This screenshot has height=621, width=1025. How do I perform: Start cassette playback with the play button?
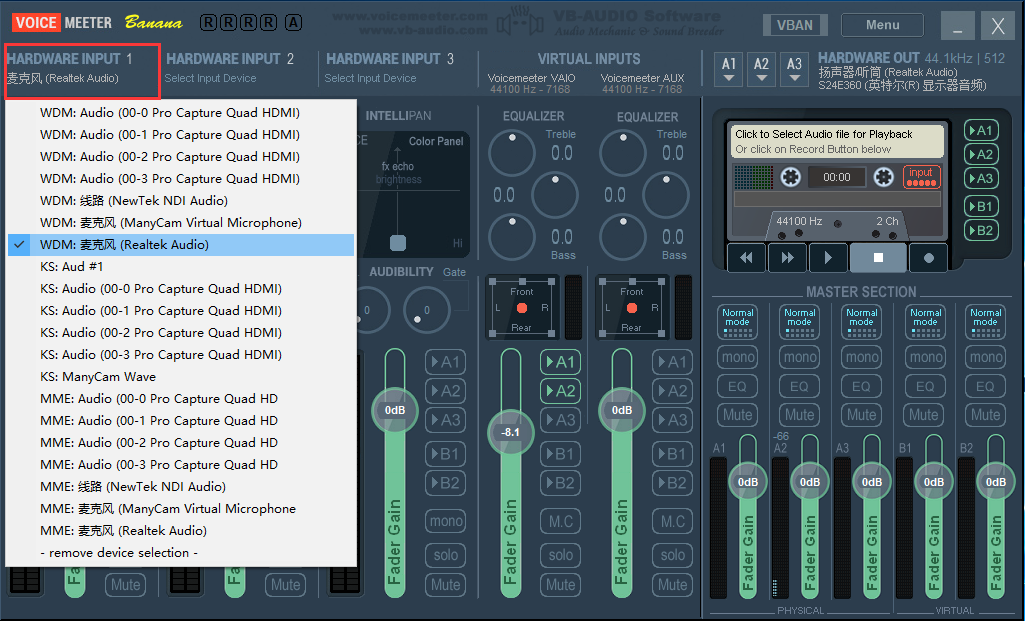[x=828, y=258]
